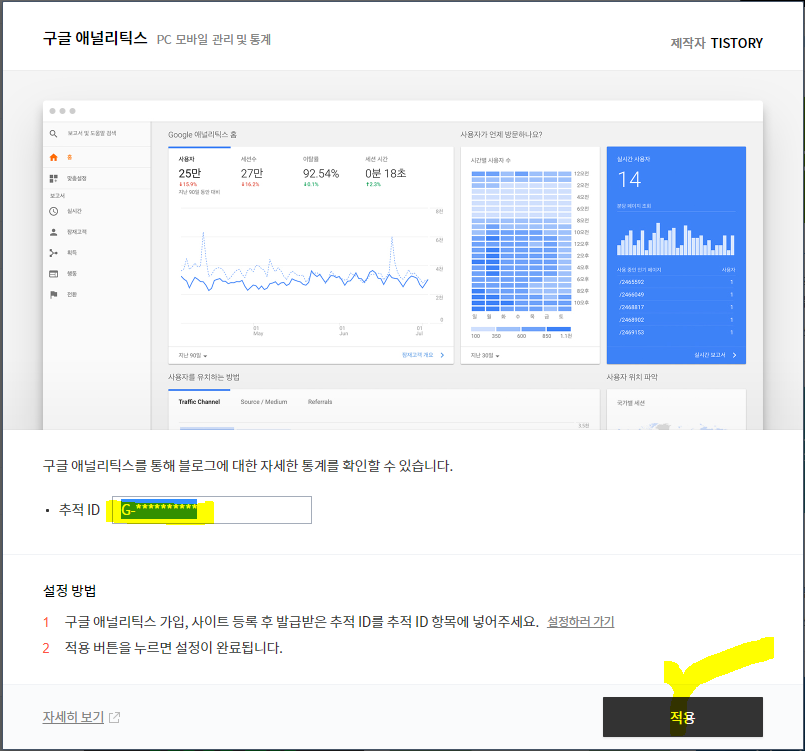805x751 pixels.
Task: Open the 자세히 보기 link
Action: click(73, 717)
